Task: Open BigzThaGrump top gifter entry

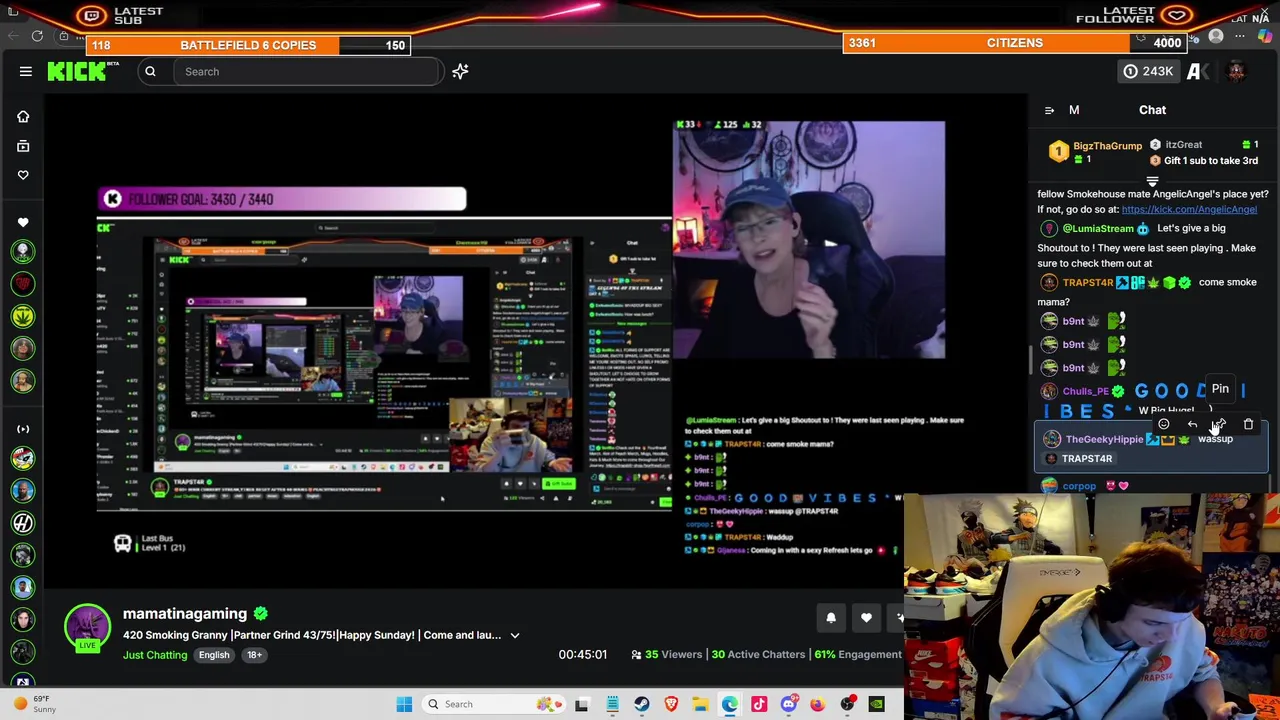Action: coord(1095,152)
